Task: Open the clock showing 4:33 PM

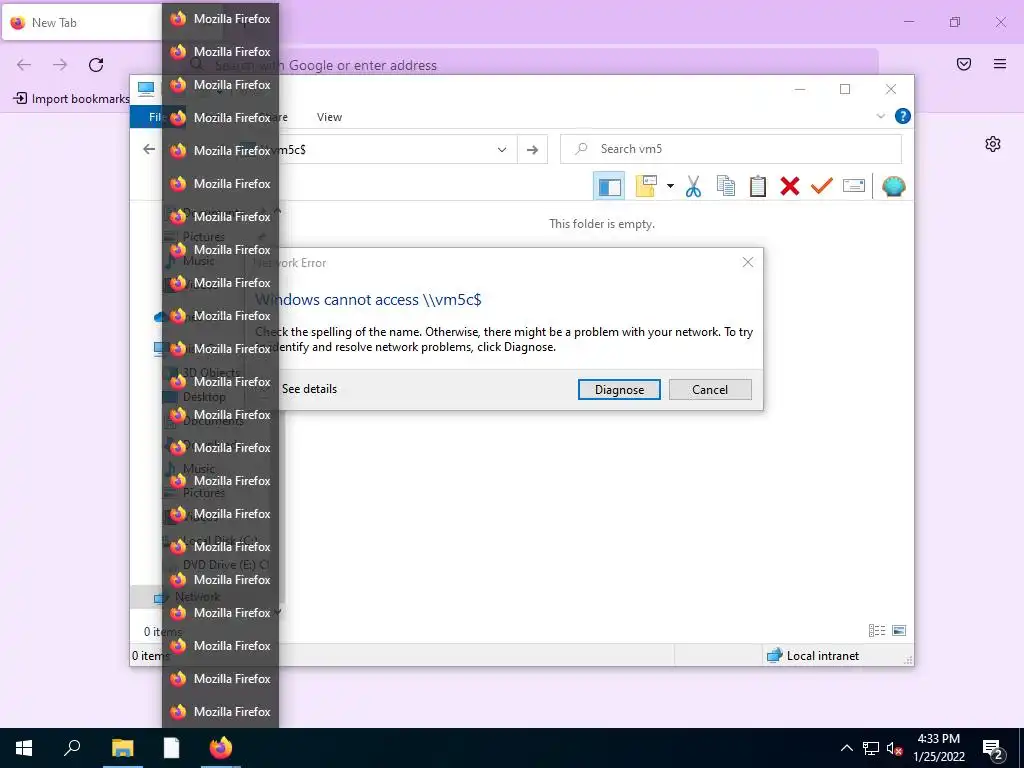Action: [939, 748]
